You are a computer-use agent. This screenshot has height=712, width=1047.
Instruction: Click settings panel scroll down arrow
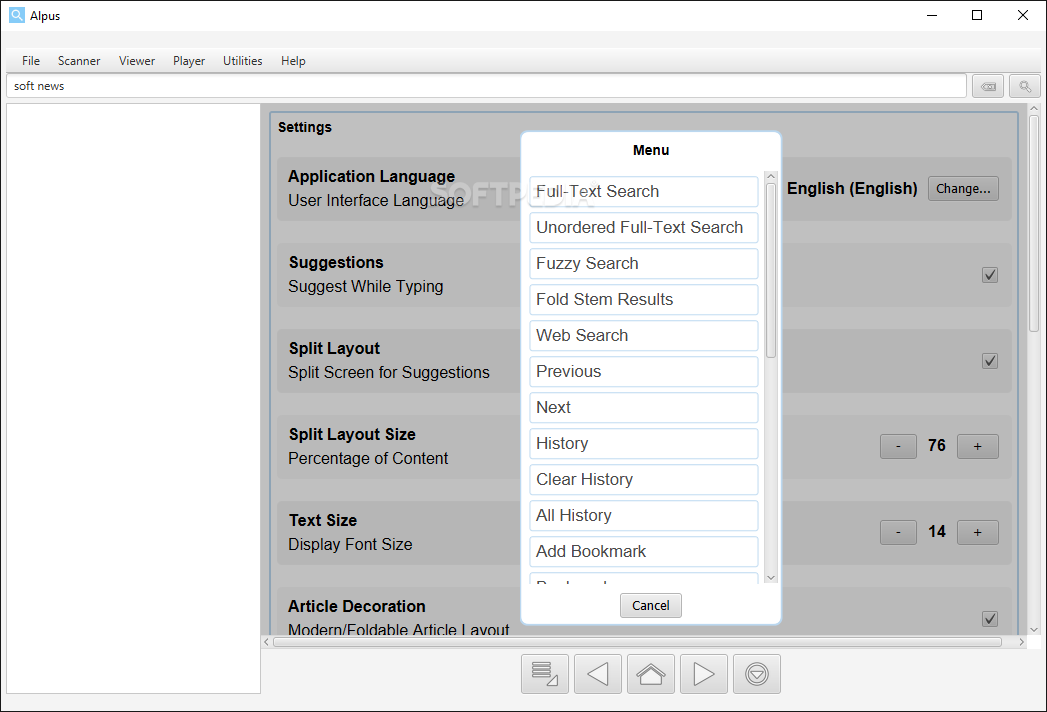click(1034, 630)
